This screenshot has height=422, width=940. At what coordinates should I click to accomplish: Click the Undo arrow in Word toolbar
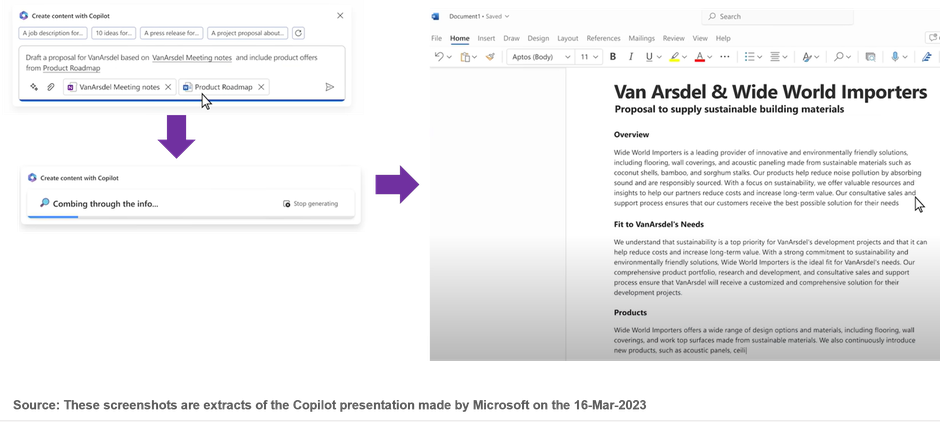[x=439, y=57]
